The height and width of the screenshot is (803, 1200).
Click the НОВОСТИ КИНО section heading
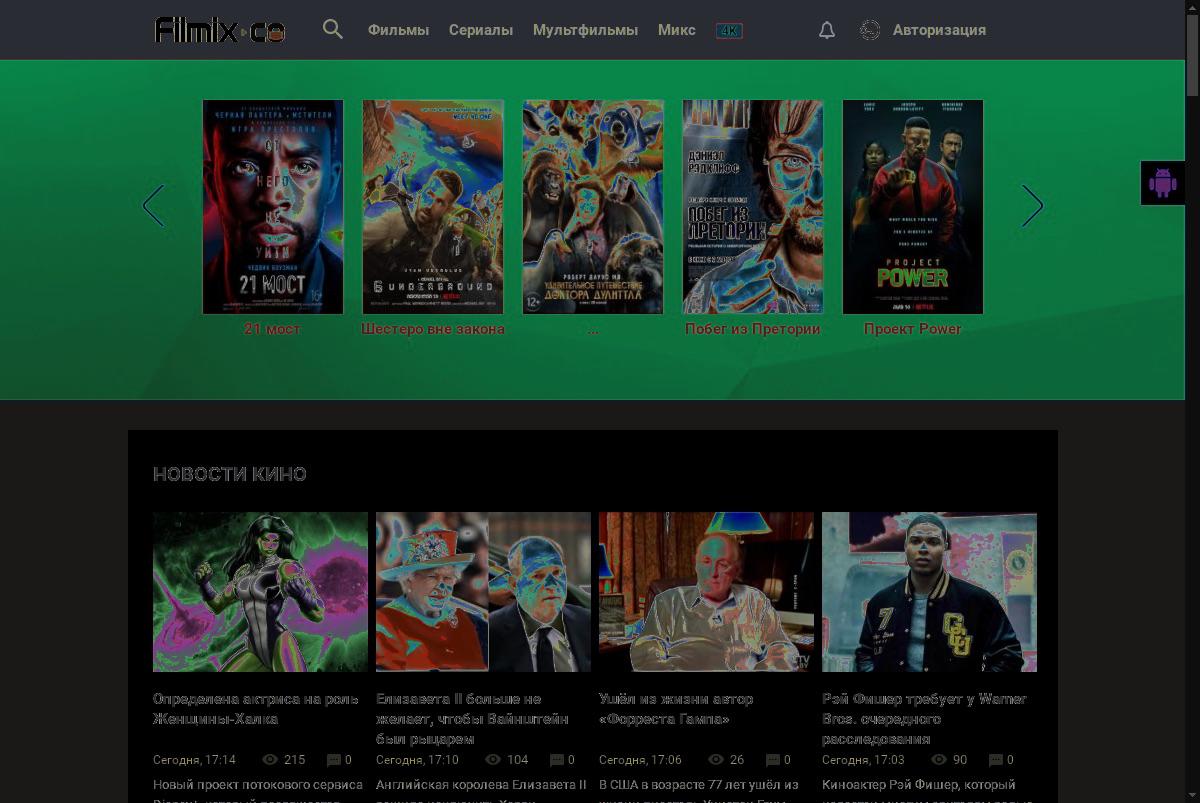coord(230,474)
